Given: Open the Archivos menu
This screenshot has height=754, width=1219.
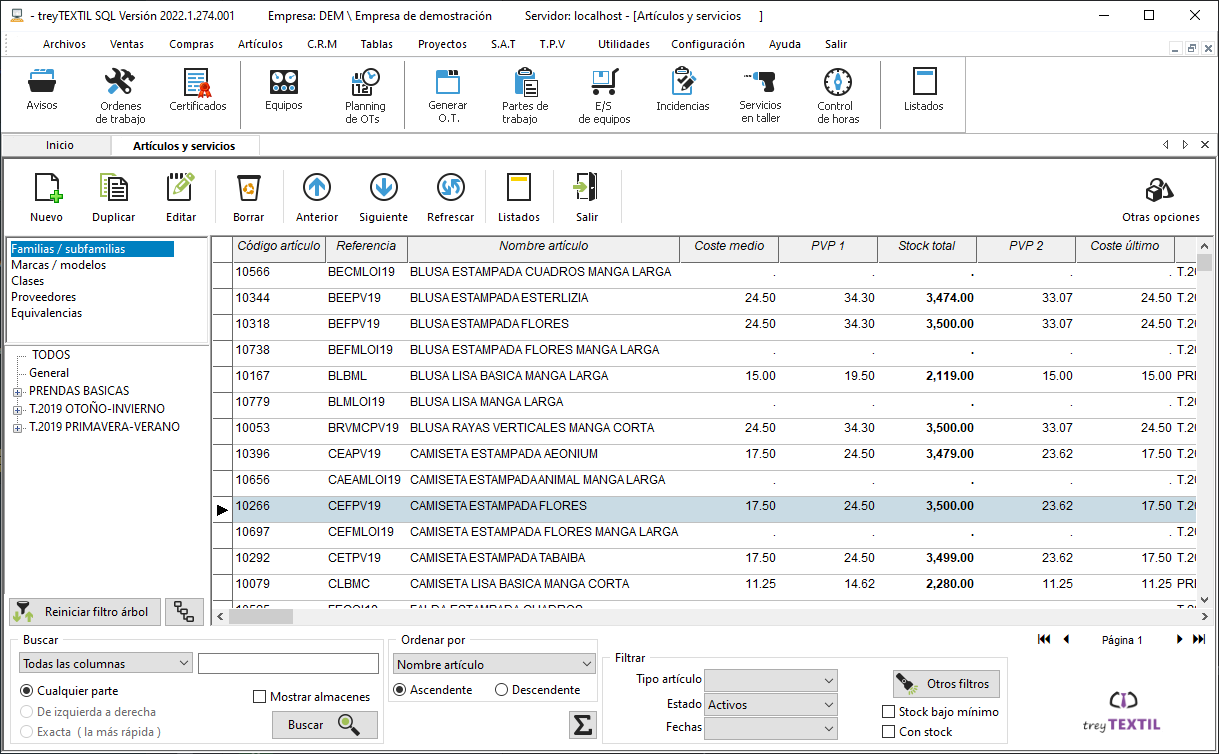Looking at the screenshot, I should (64, 44).
